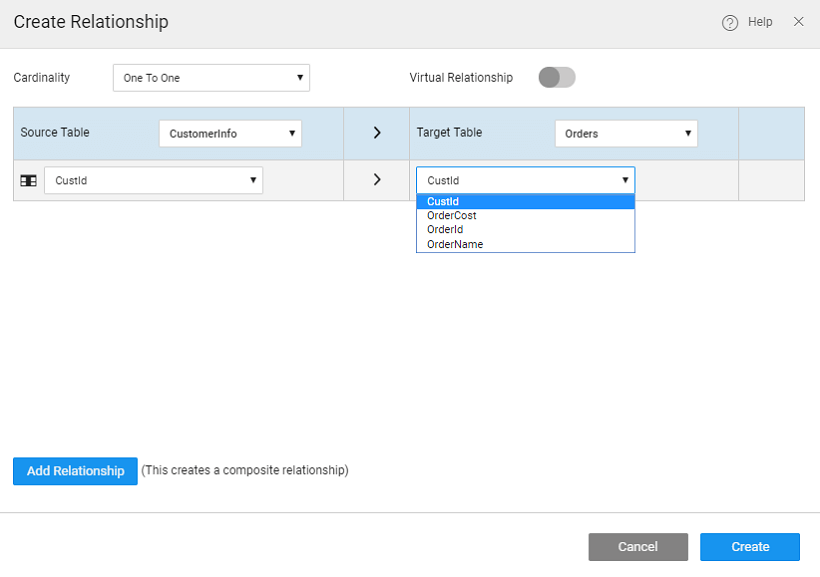Click the Add Relationship button
This screenshot has width=820, height=577.
click(75, 471)
